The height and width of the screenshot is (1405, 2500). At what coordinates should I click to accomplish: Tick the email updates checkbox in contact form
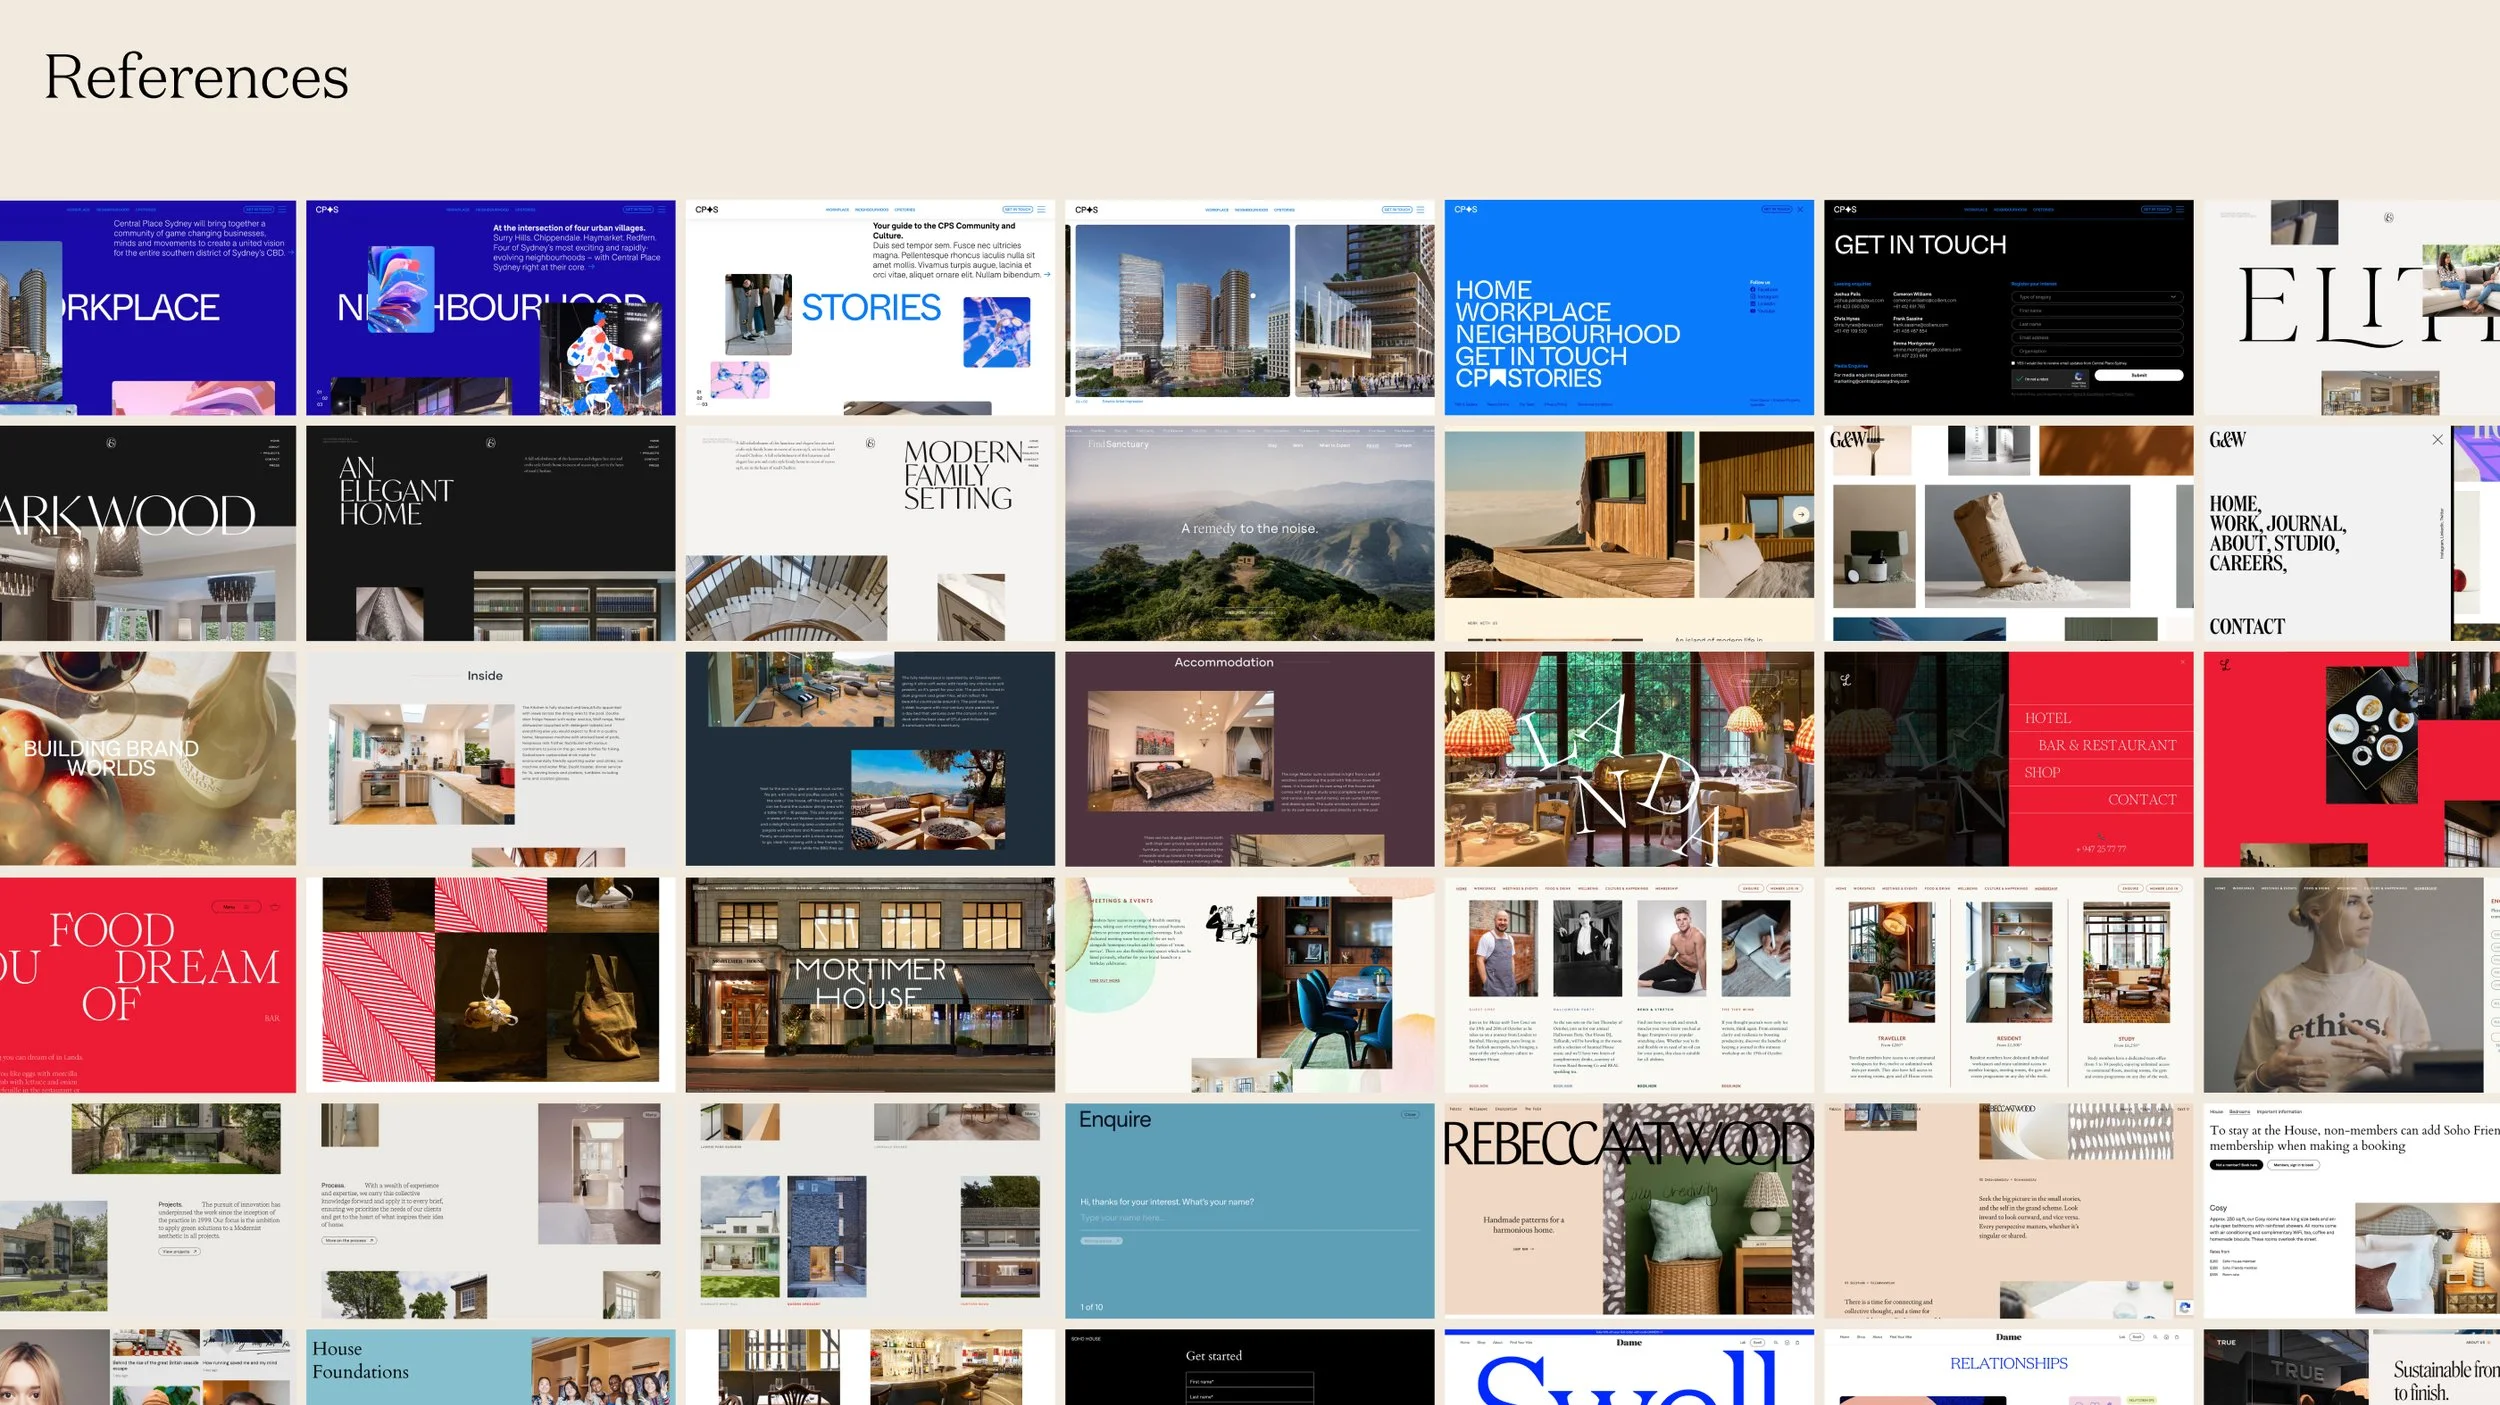click(2014, 363)
